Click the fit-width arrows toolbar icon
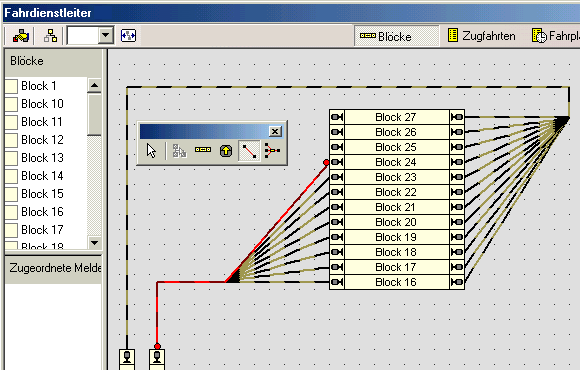The height and width of the screenshot is (370, 580). pos(128,36)
